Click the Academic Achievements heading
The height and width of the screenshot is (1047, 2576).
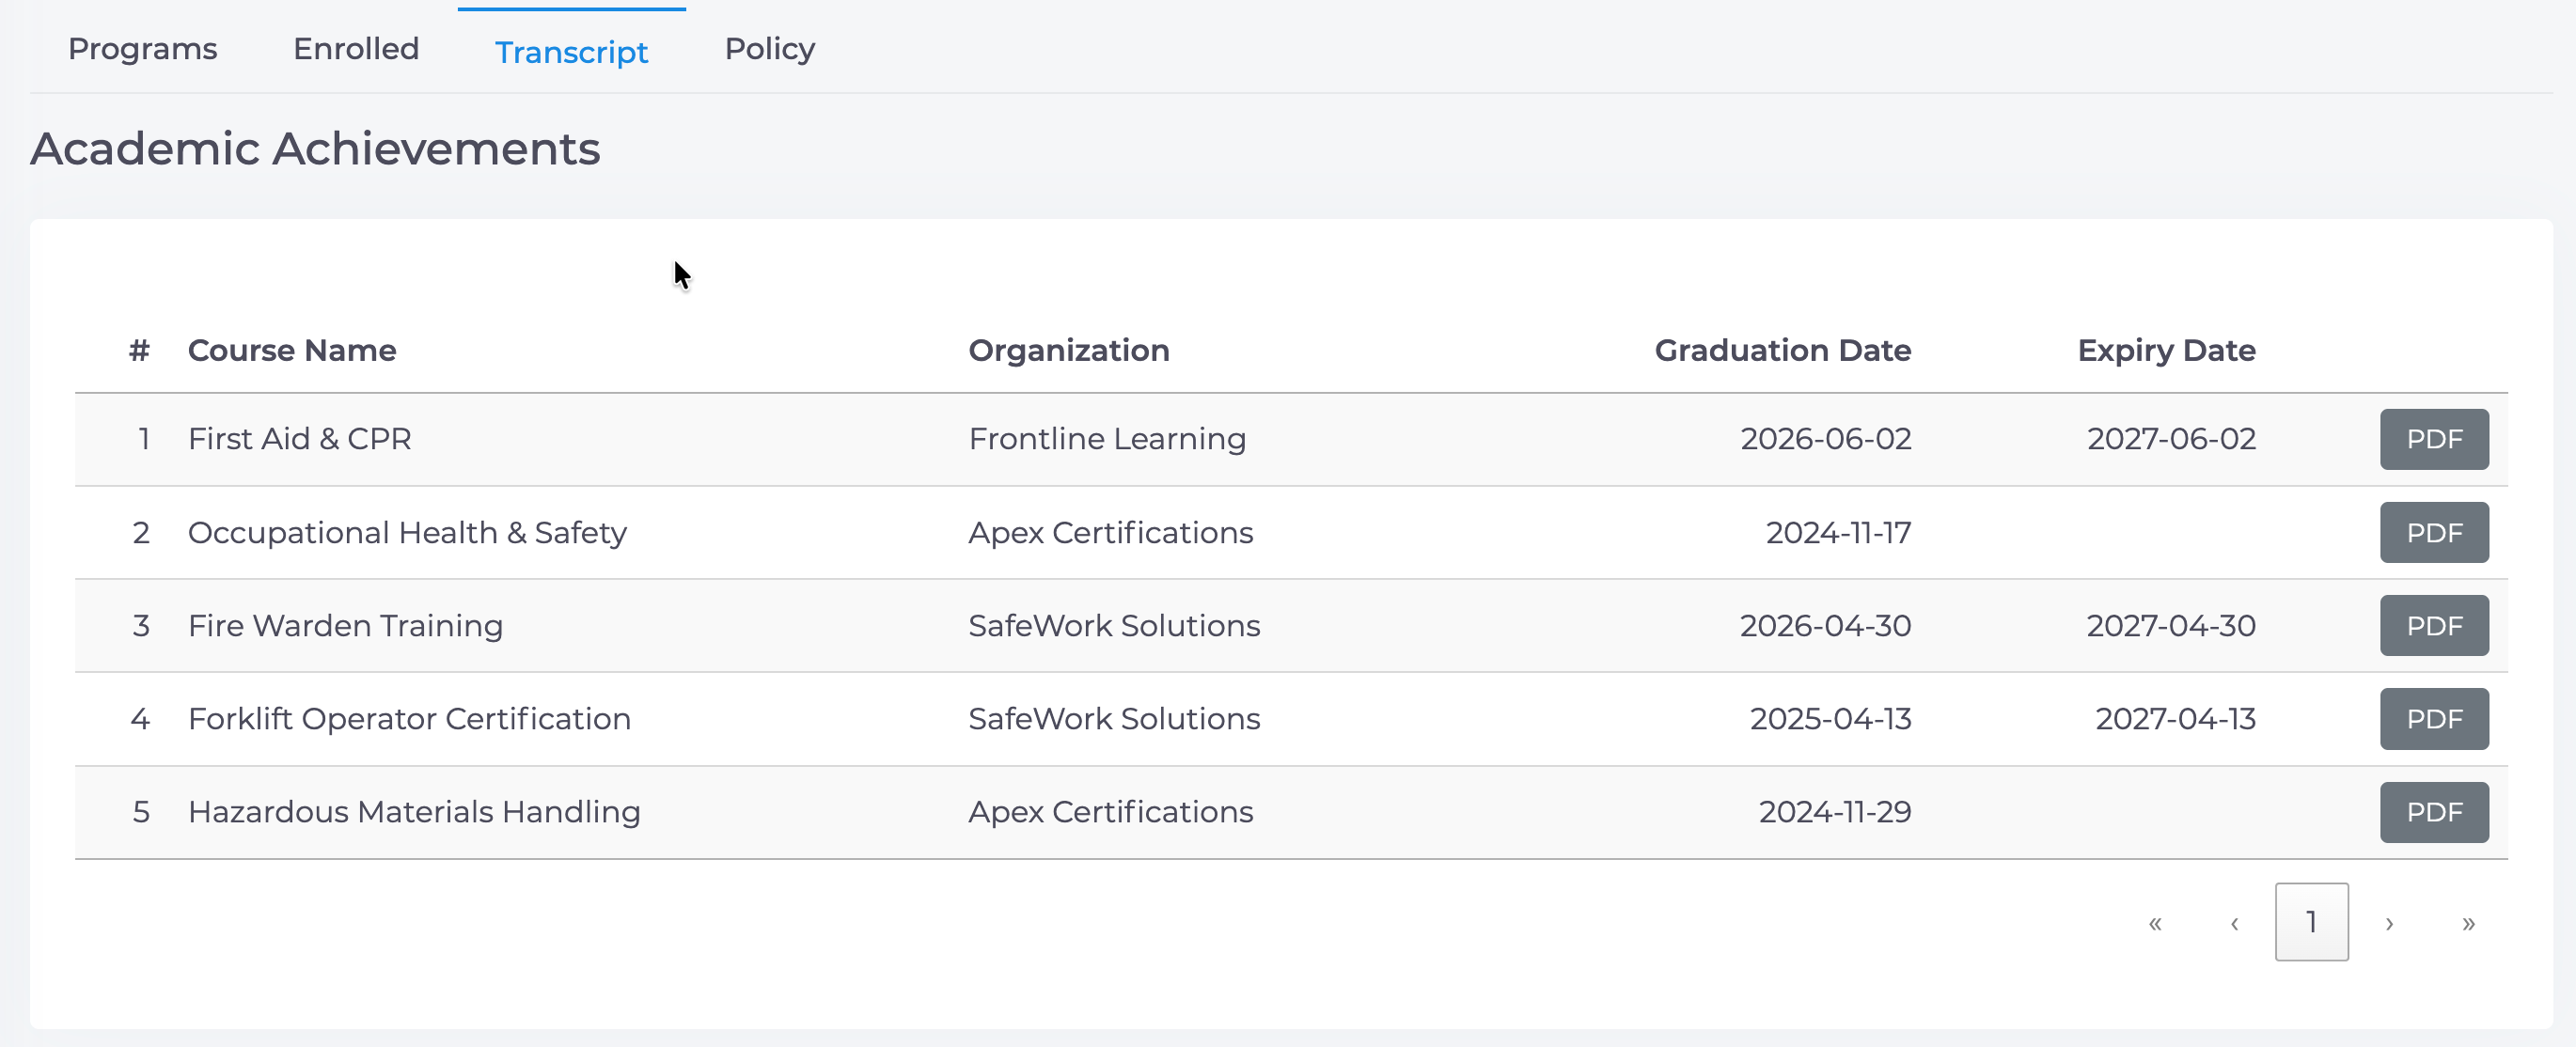315,148
